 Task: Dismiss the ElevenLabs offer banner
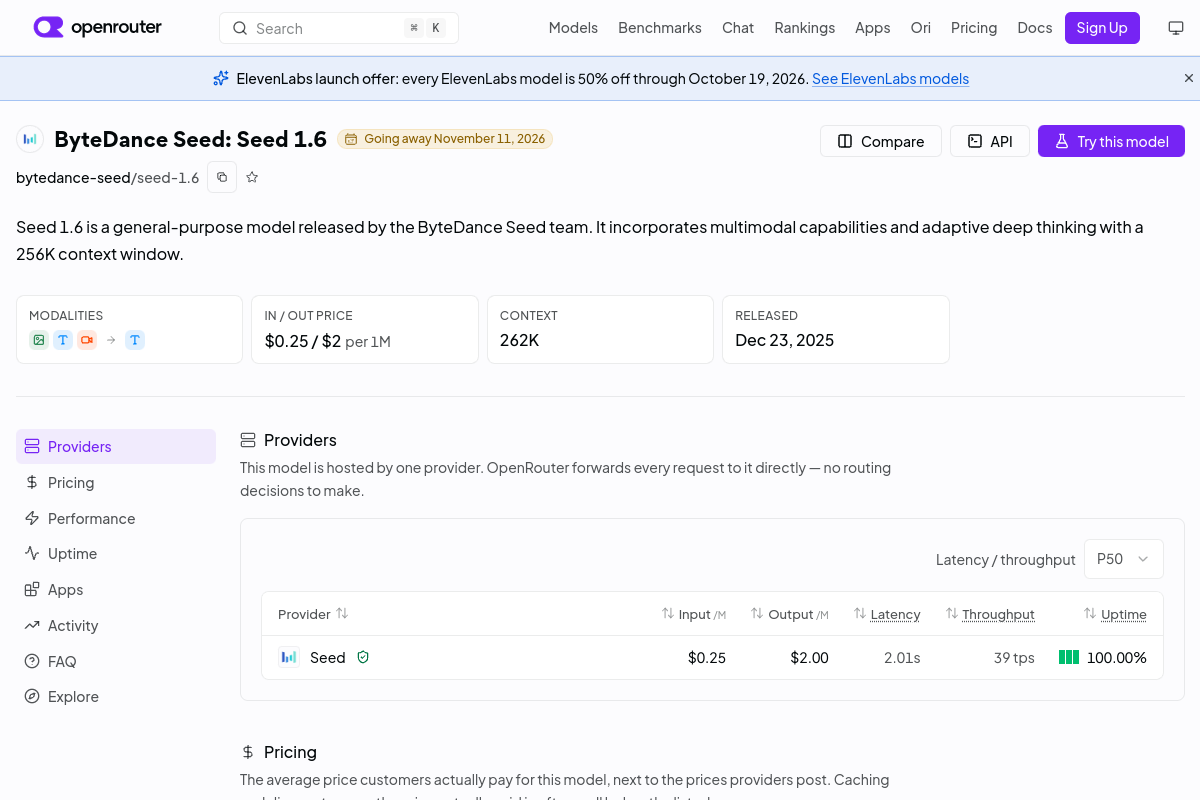point(1188,78)
